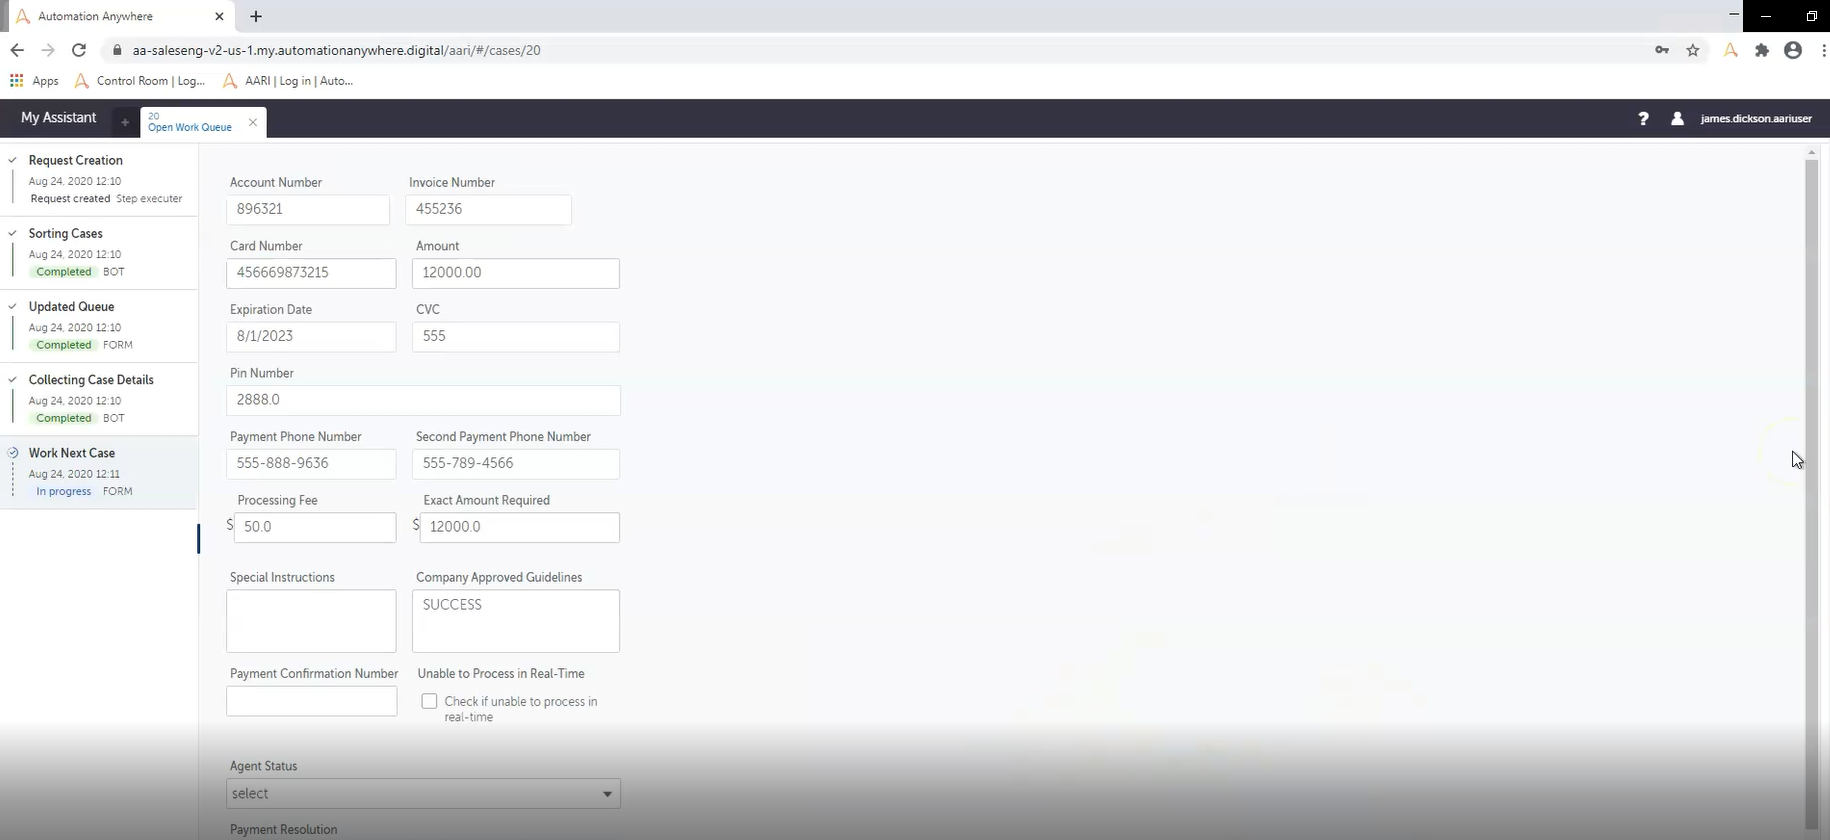Click the Amount field showing 12000.00
The height and width of the screenshot is (840, 1830).
[516, 273]
